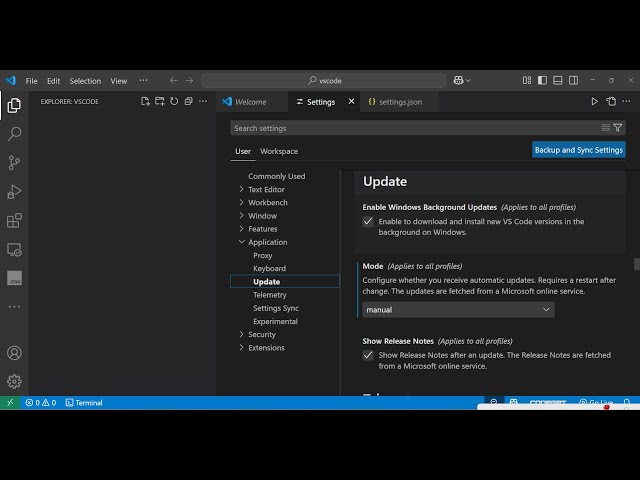Open the remote window status bar indicator
640x480 pixels.
(x=10, y=402)
